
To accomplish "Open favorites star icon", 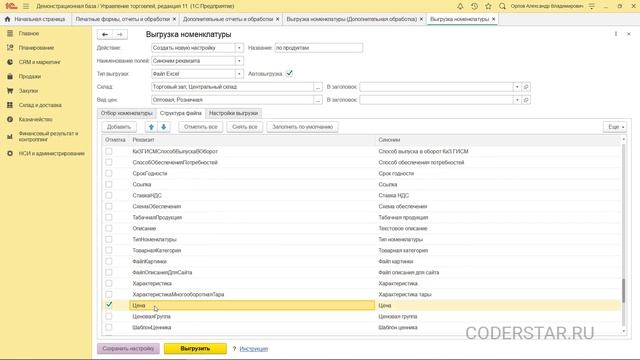I will point(488,6).
